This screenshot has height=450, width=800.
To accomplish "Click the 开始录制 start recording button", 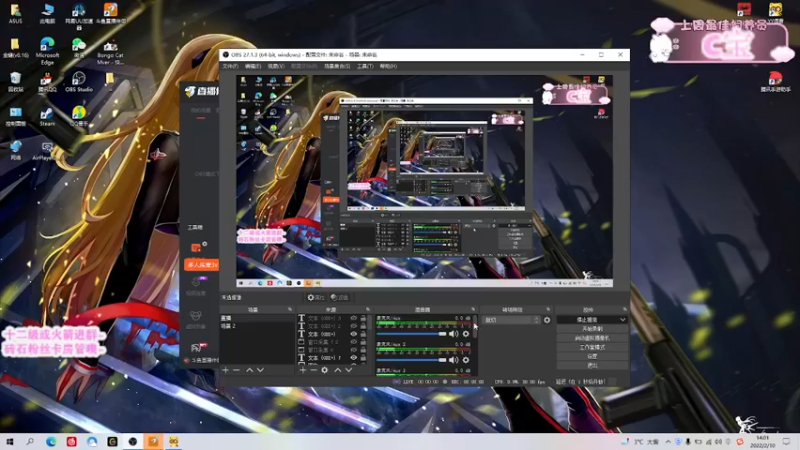I will tap(592, 329).
